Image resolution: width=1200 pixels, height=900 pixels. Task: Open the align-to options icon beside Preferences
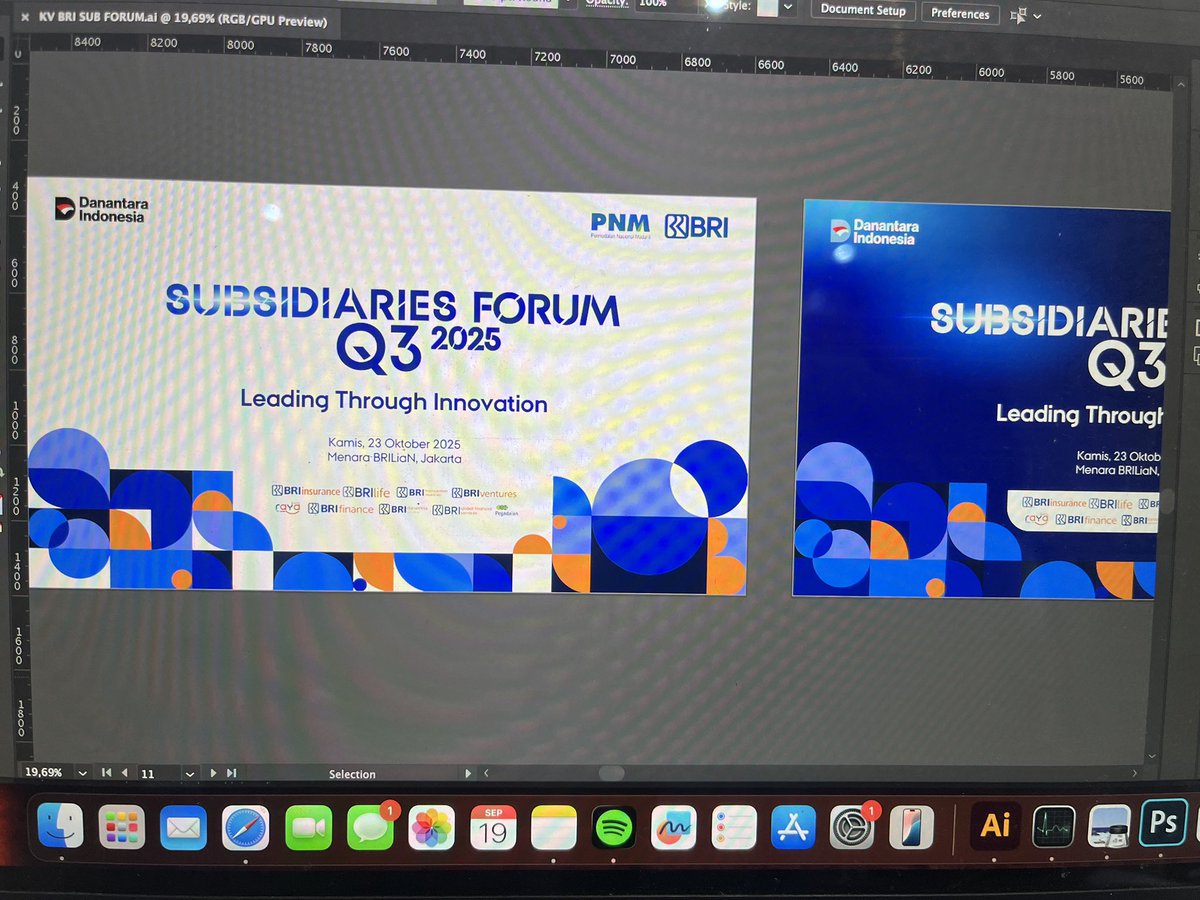pos(1019,15)
